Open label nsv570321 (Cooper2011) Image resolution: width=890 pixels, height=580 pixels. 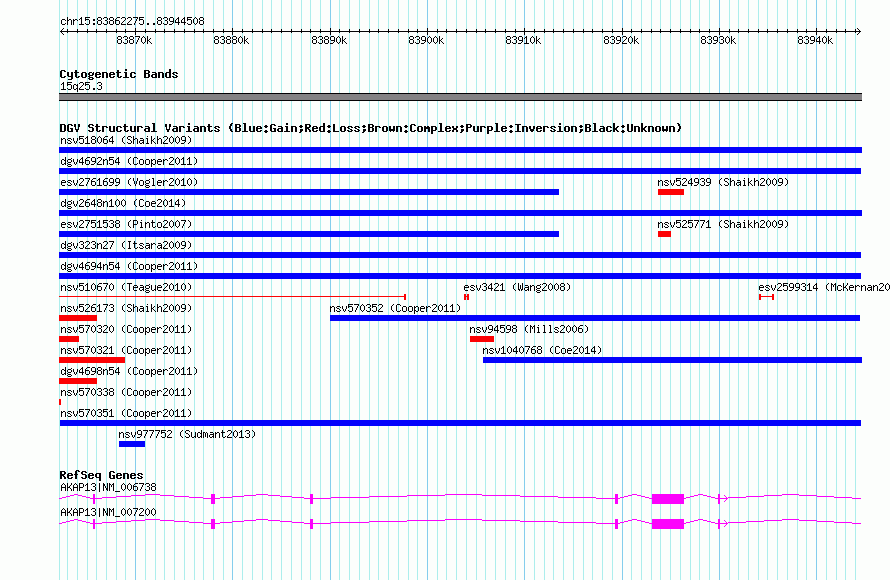(126, 350)
